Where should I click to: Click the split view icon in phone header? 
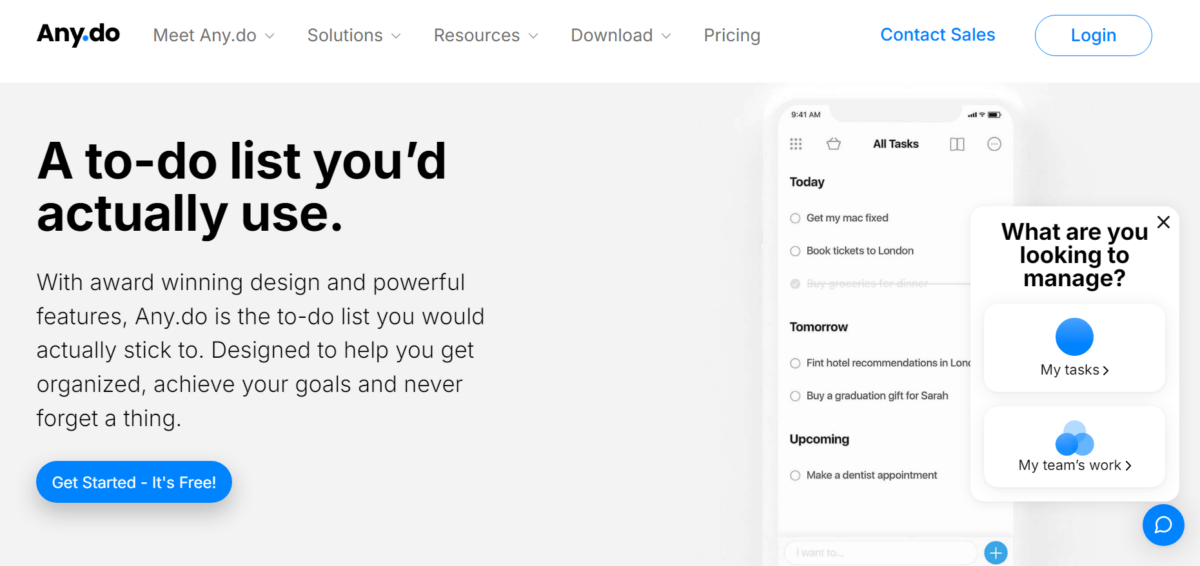(x=957, y=144)
